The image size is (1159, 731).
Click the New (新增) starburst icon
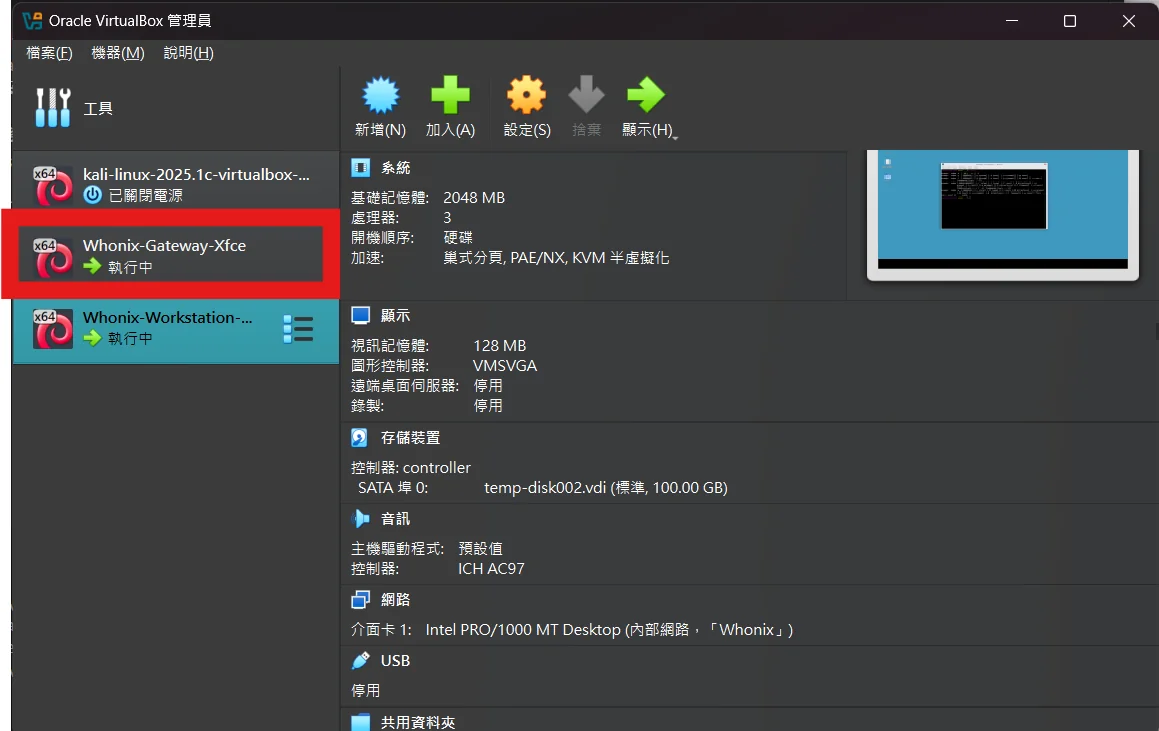380,96
